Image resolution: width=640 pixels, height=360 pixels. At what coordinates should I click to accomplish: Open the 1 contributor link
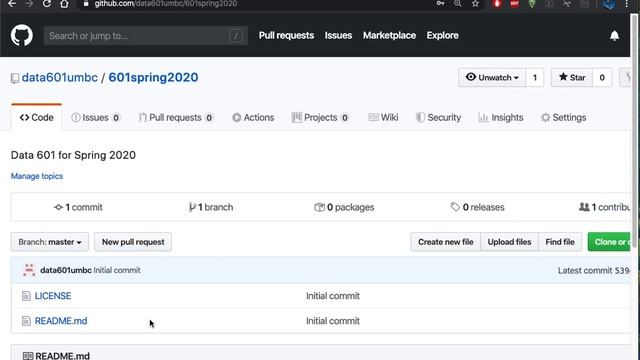[x=604, y=207]
